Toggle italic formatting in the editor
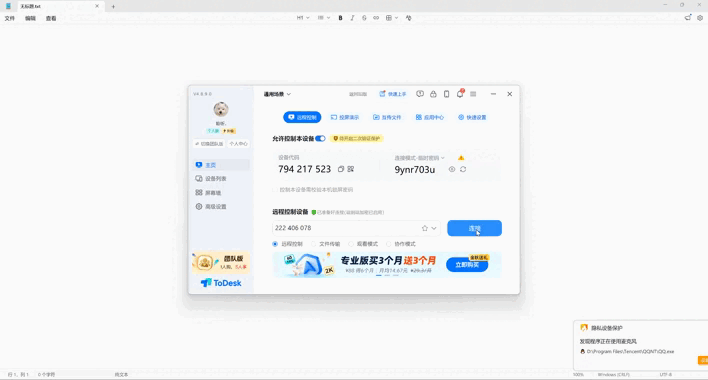This screenshot has height=380, width=708. pos(352,18)
